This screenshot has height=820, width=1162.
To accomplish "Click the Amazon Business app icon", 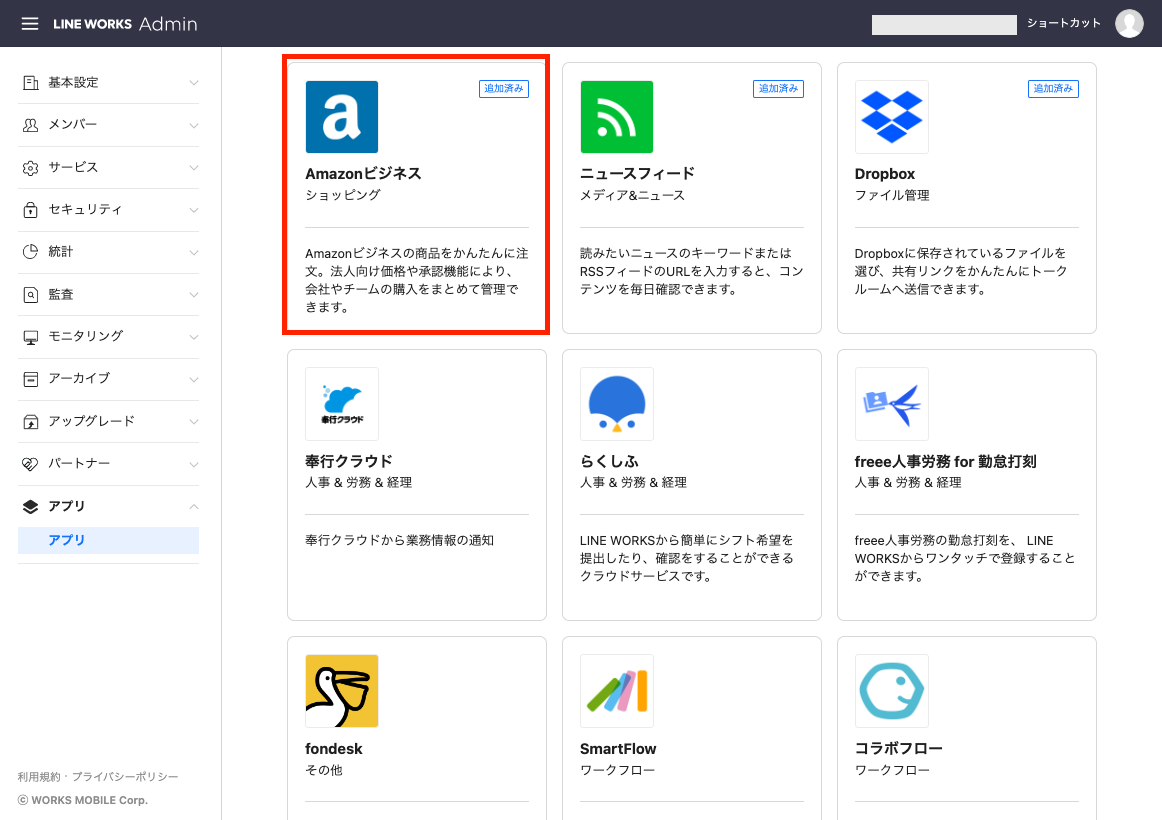I will (x=342, y=117).
